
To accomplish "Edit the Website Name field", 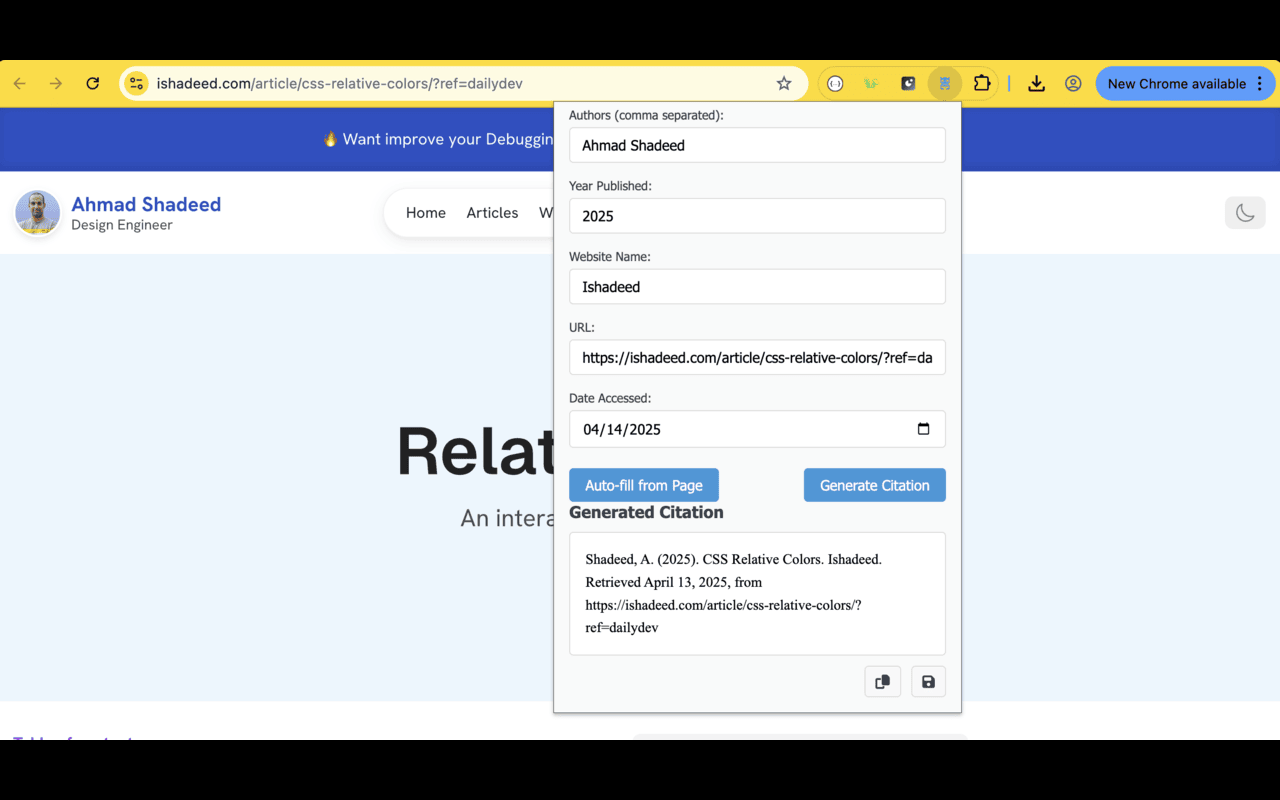I will [757, 287].
